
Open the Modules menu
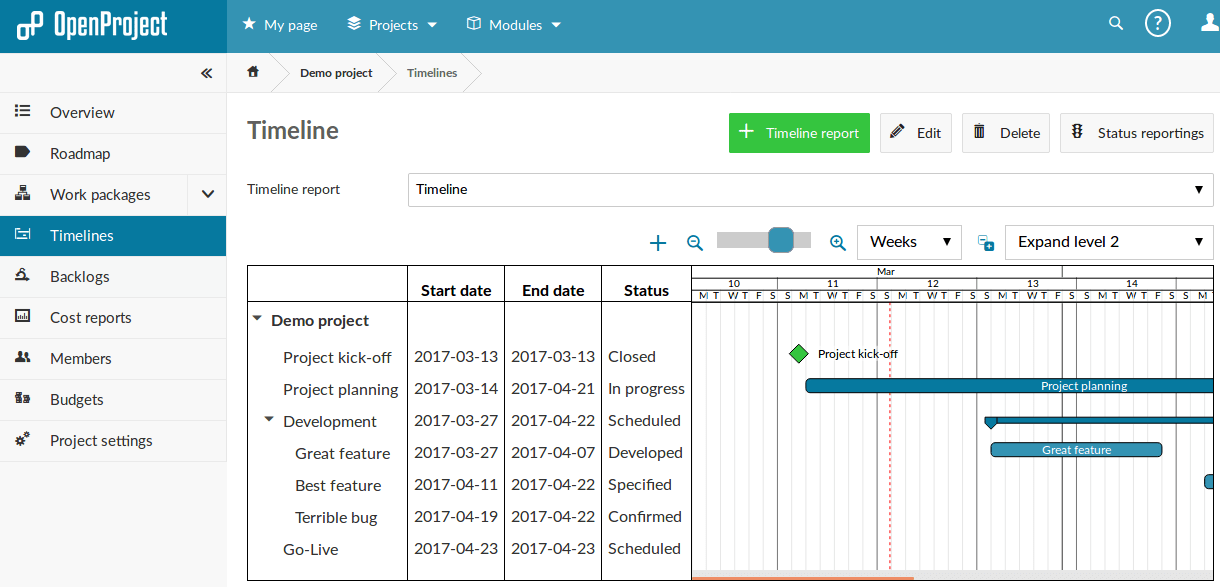coord(513,24)
